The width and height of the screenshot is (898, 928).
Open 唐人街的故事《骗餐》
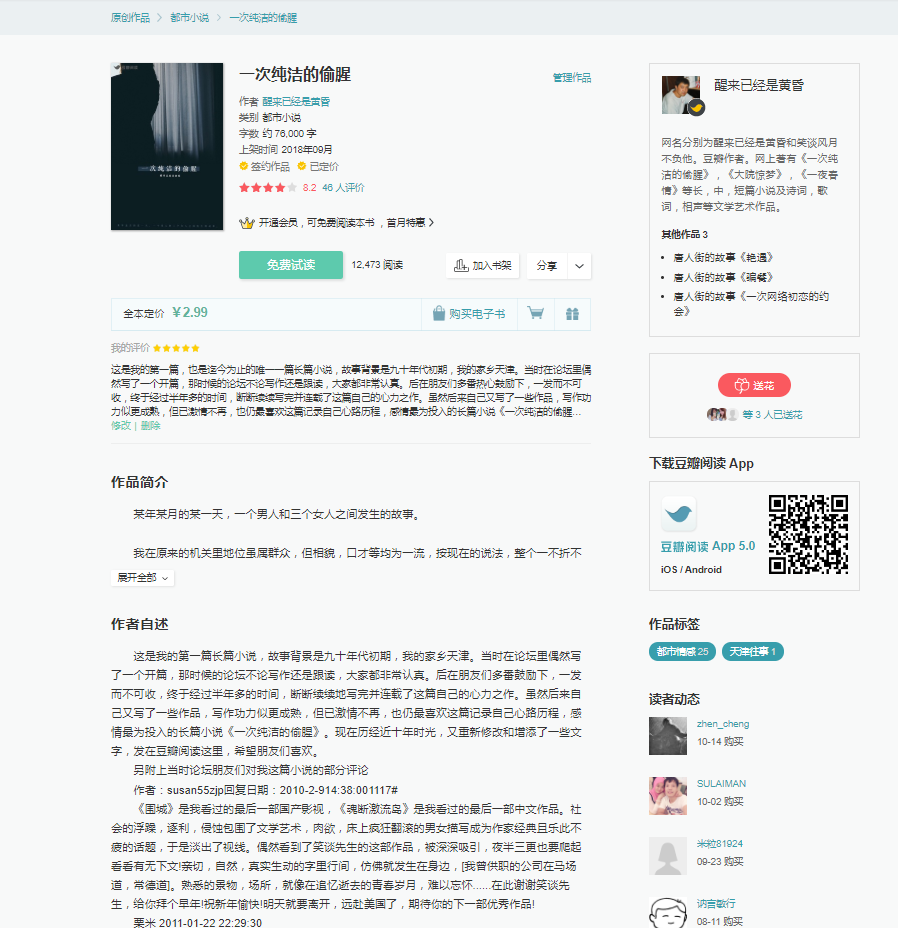pyautogui.click(x=723, y=277)
